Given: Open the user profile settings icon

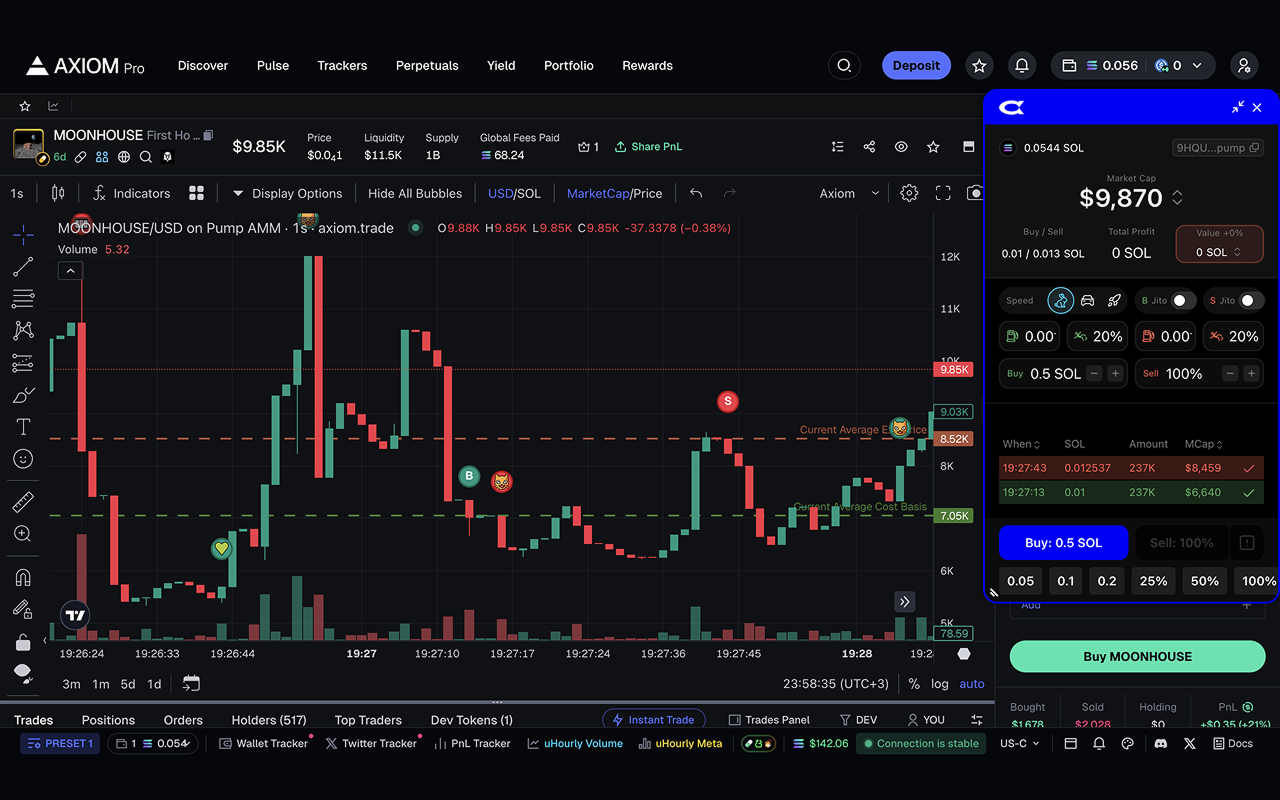Looking at the screenshot, I should (1244, 66).
